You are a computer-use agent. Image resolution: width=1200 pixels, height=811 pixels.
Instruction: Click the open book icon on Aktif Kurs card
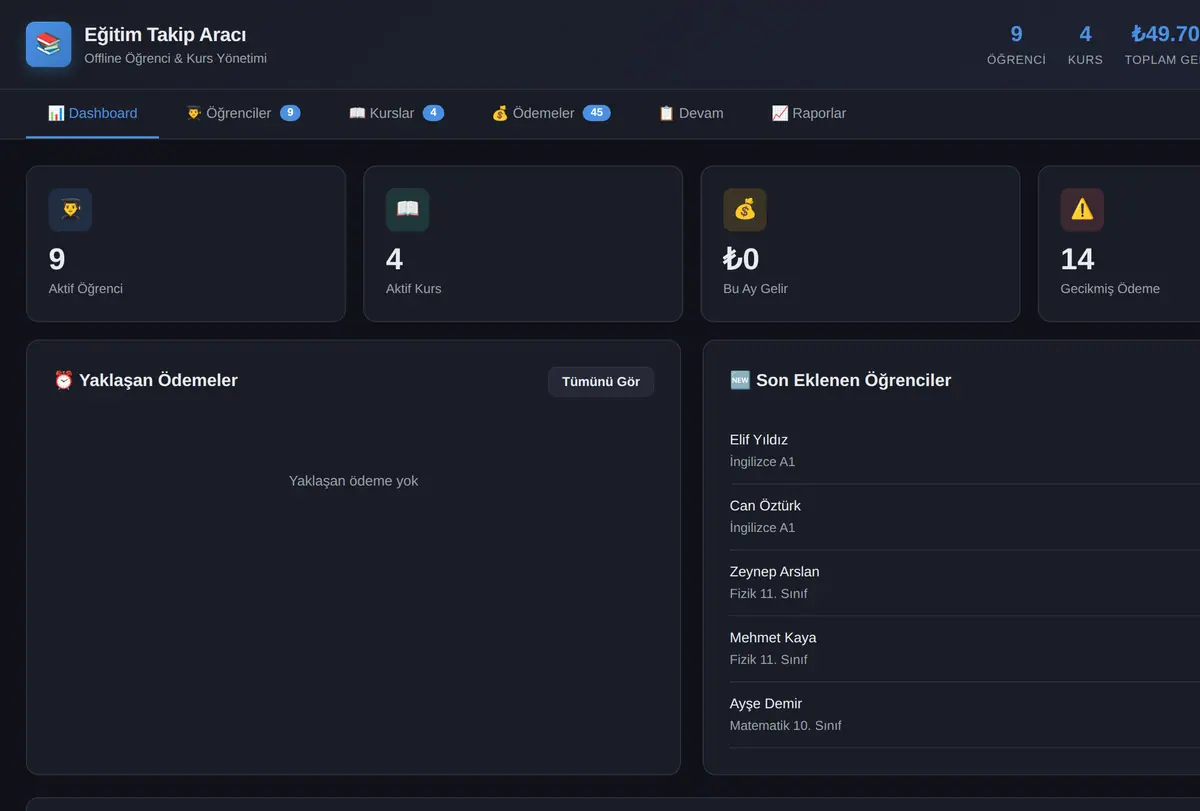[x=408, y=210]
